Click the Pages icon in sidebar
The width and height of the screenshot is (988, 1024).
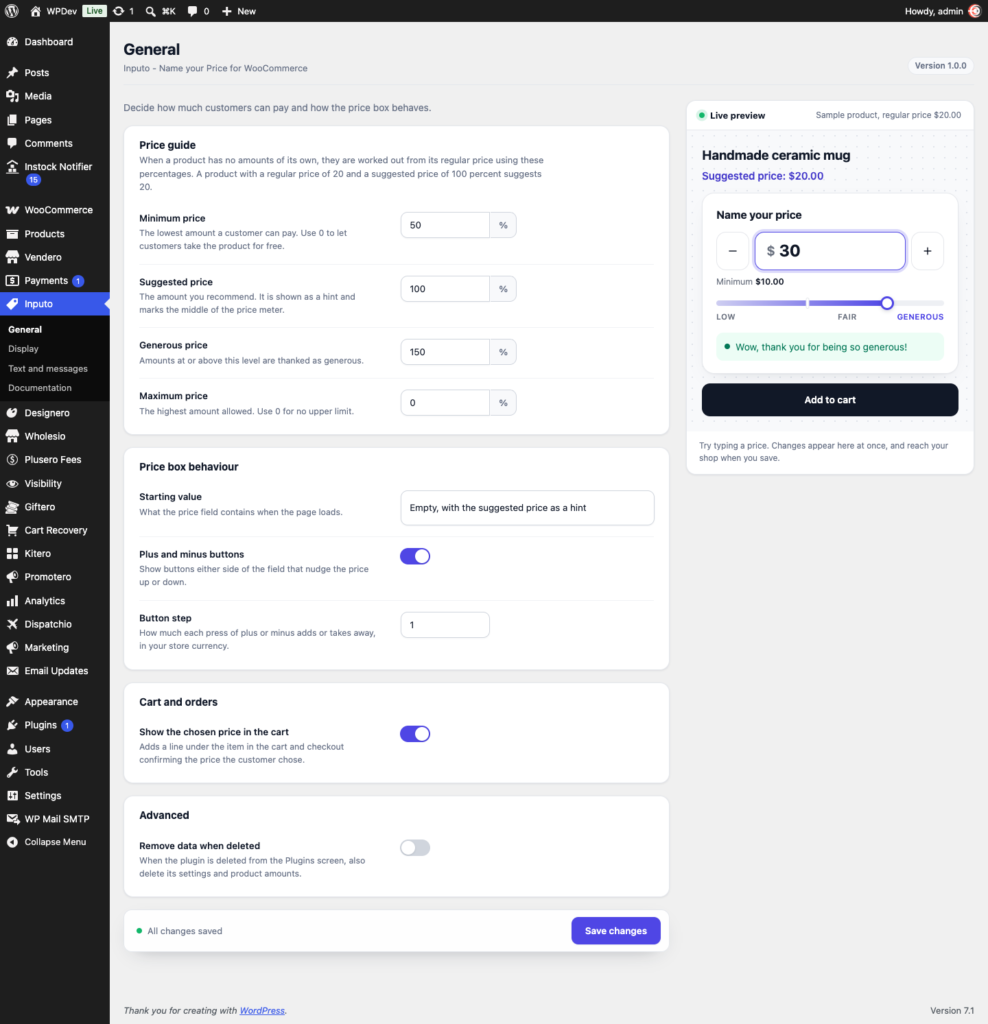(12, 120)
